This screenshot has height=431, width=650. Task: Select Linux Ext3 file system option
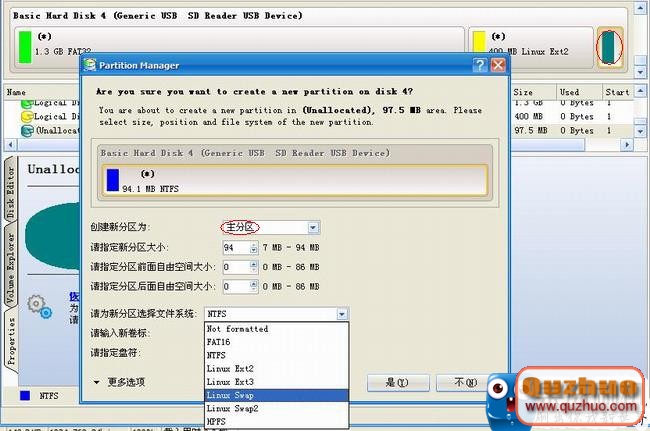point(276,382)
